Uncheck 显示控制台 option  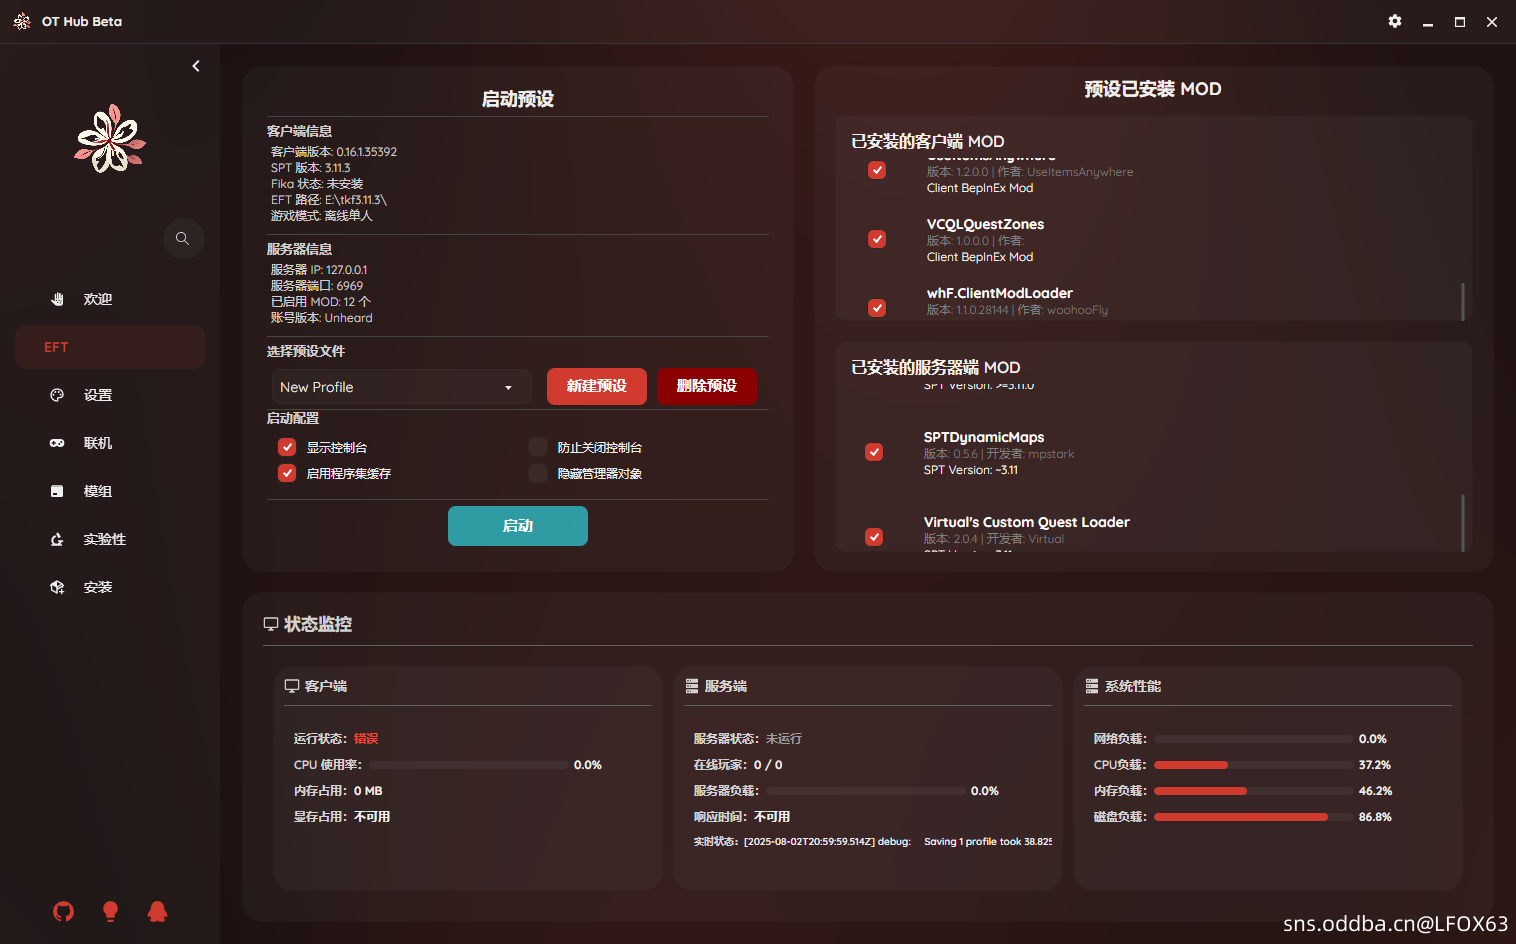(x=287, y=447)
